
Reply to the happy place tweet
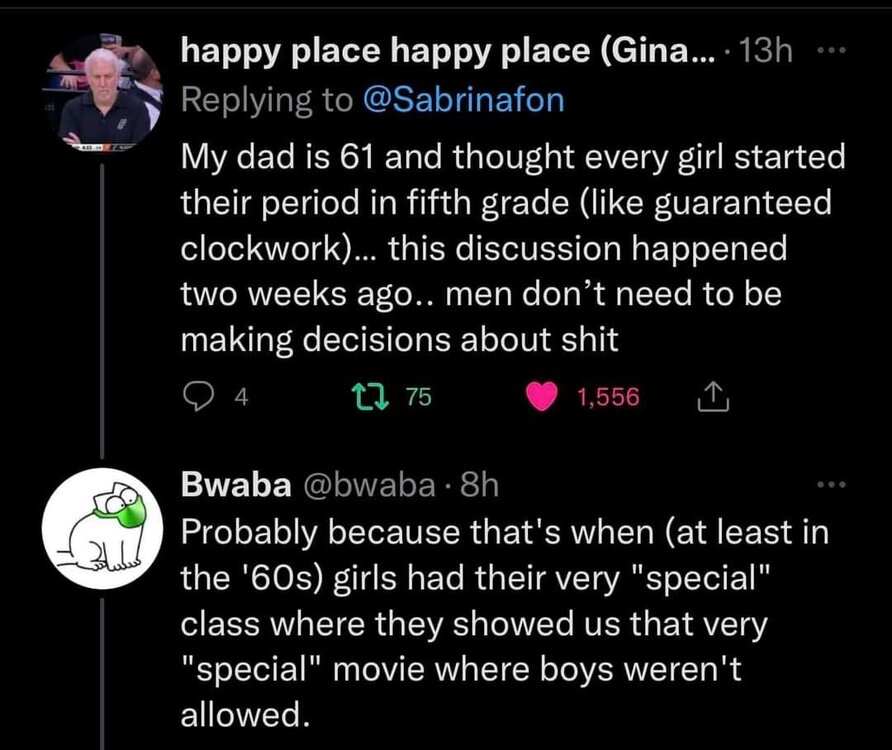click(194, 397)
